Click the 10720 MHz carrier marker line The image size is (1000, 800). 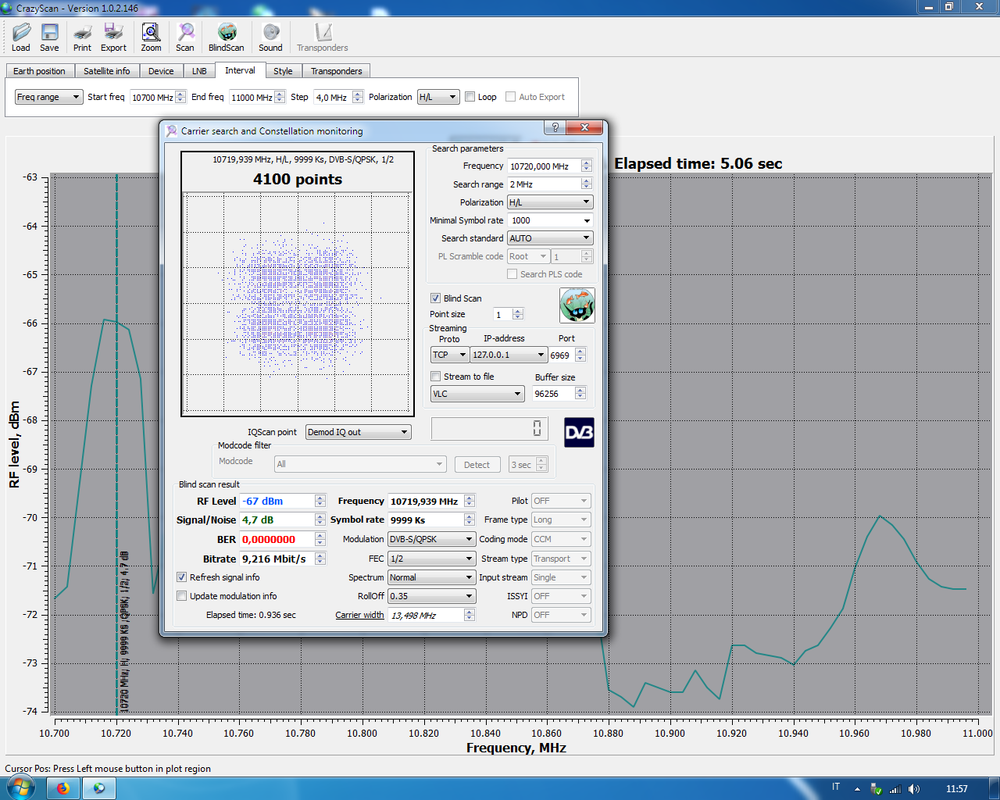(x=117, y=443)
